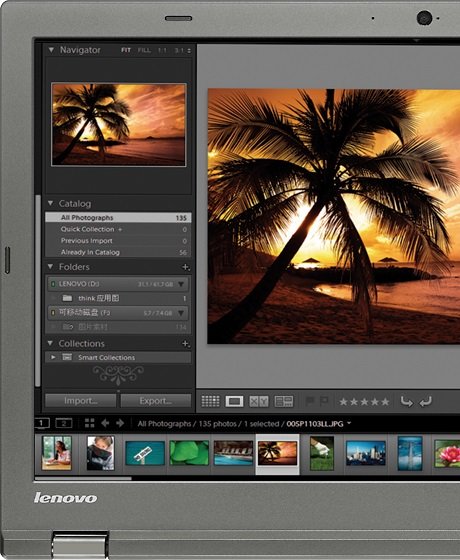Collapse the Navigator panel

51,50
